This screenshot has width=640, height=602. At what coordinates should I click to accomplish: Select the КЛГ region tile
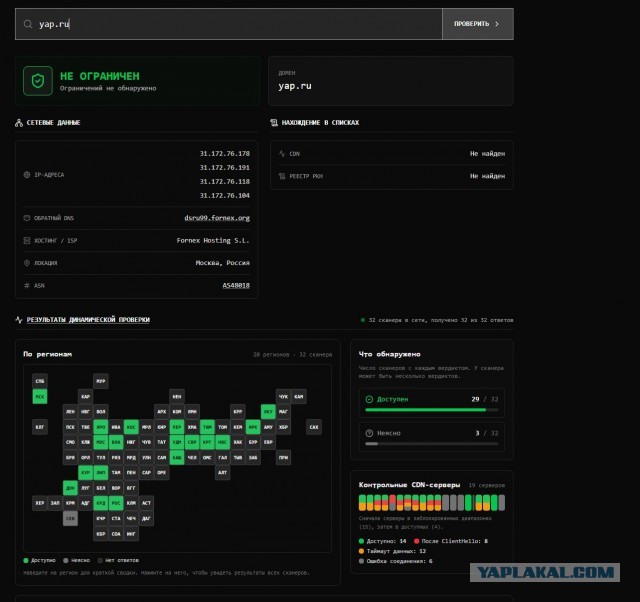[40, 427]
